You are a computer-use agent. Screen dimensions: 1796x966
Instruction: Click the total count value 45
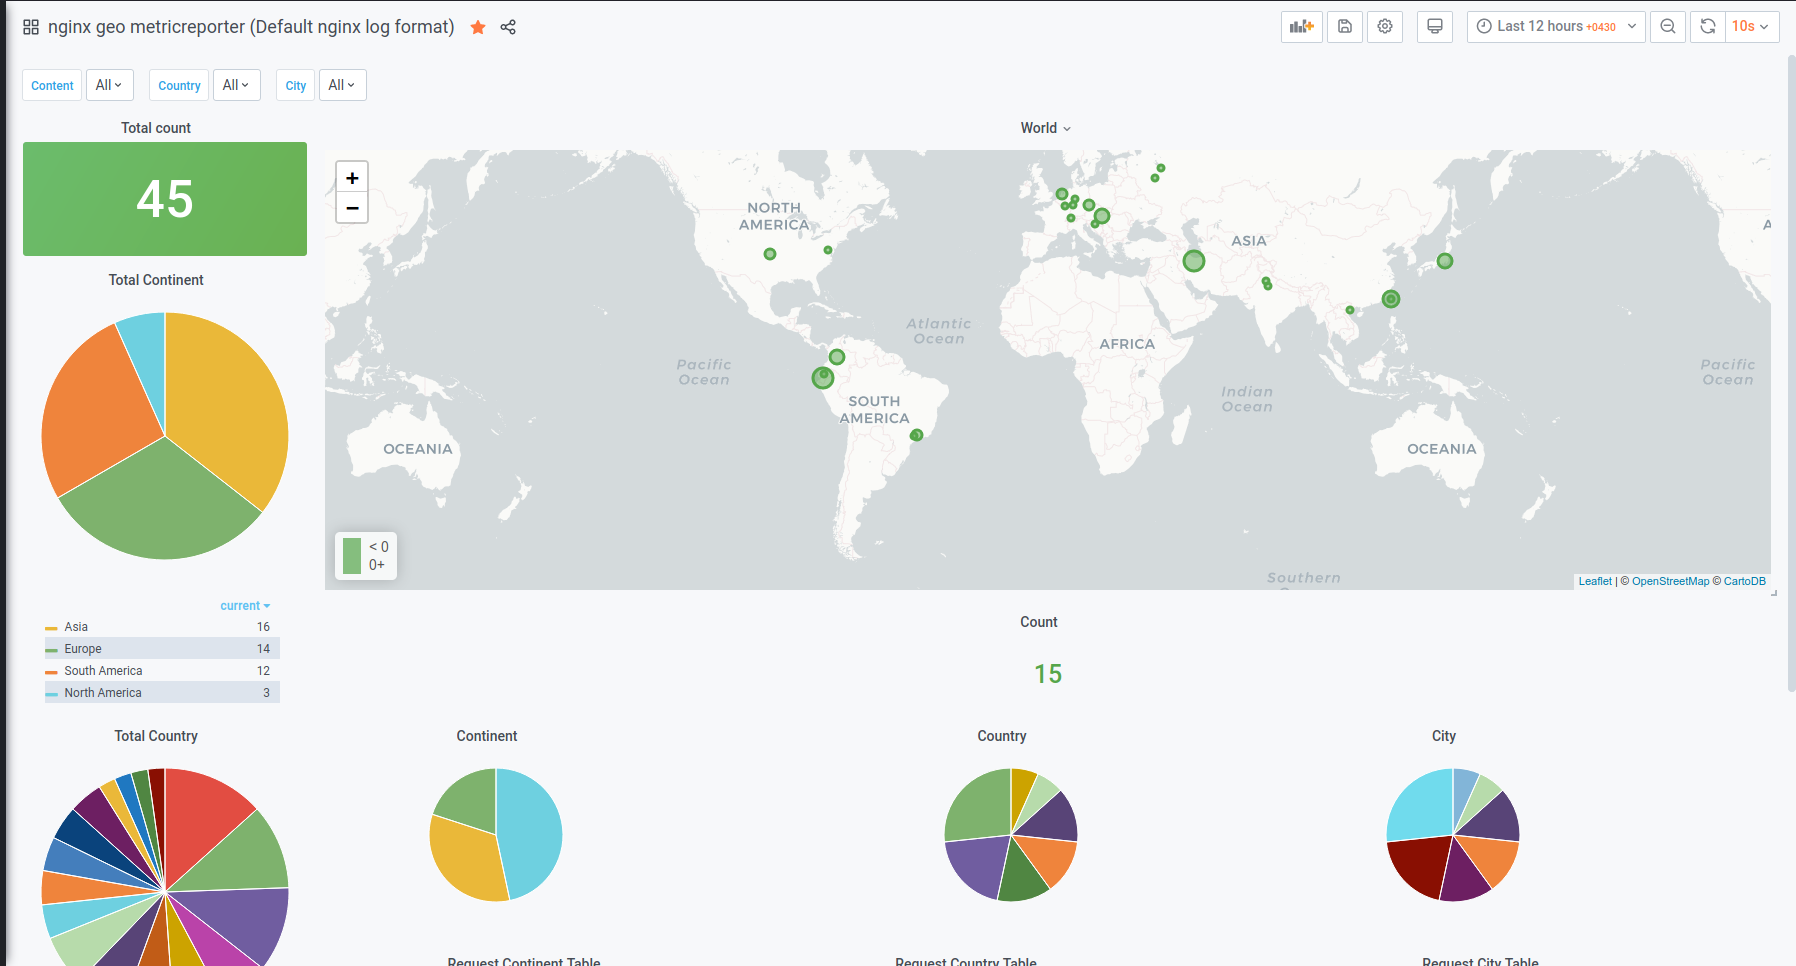pos(165,199)
